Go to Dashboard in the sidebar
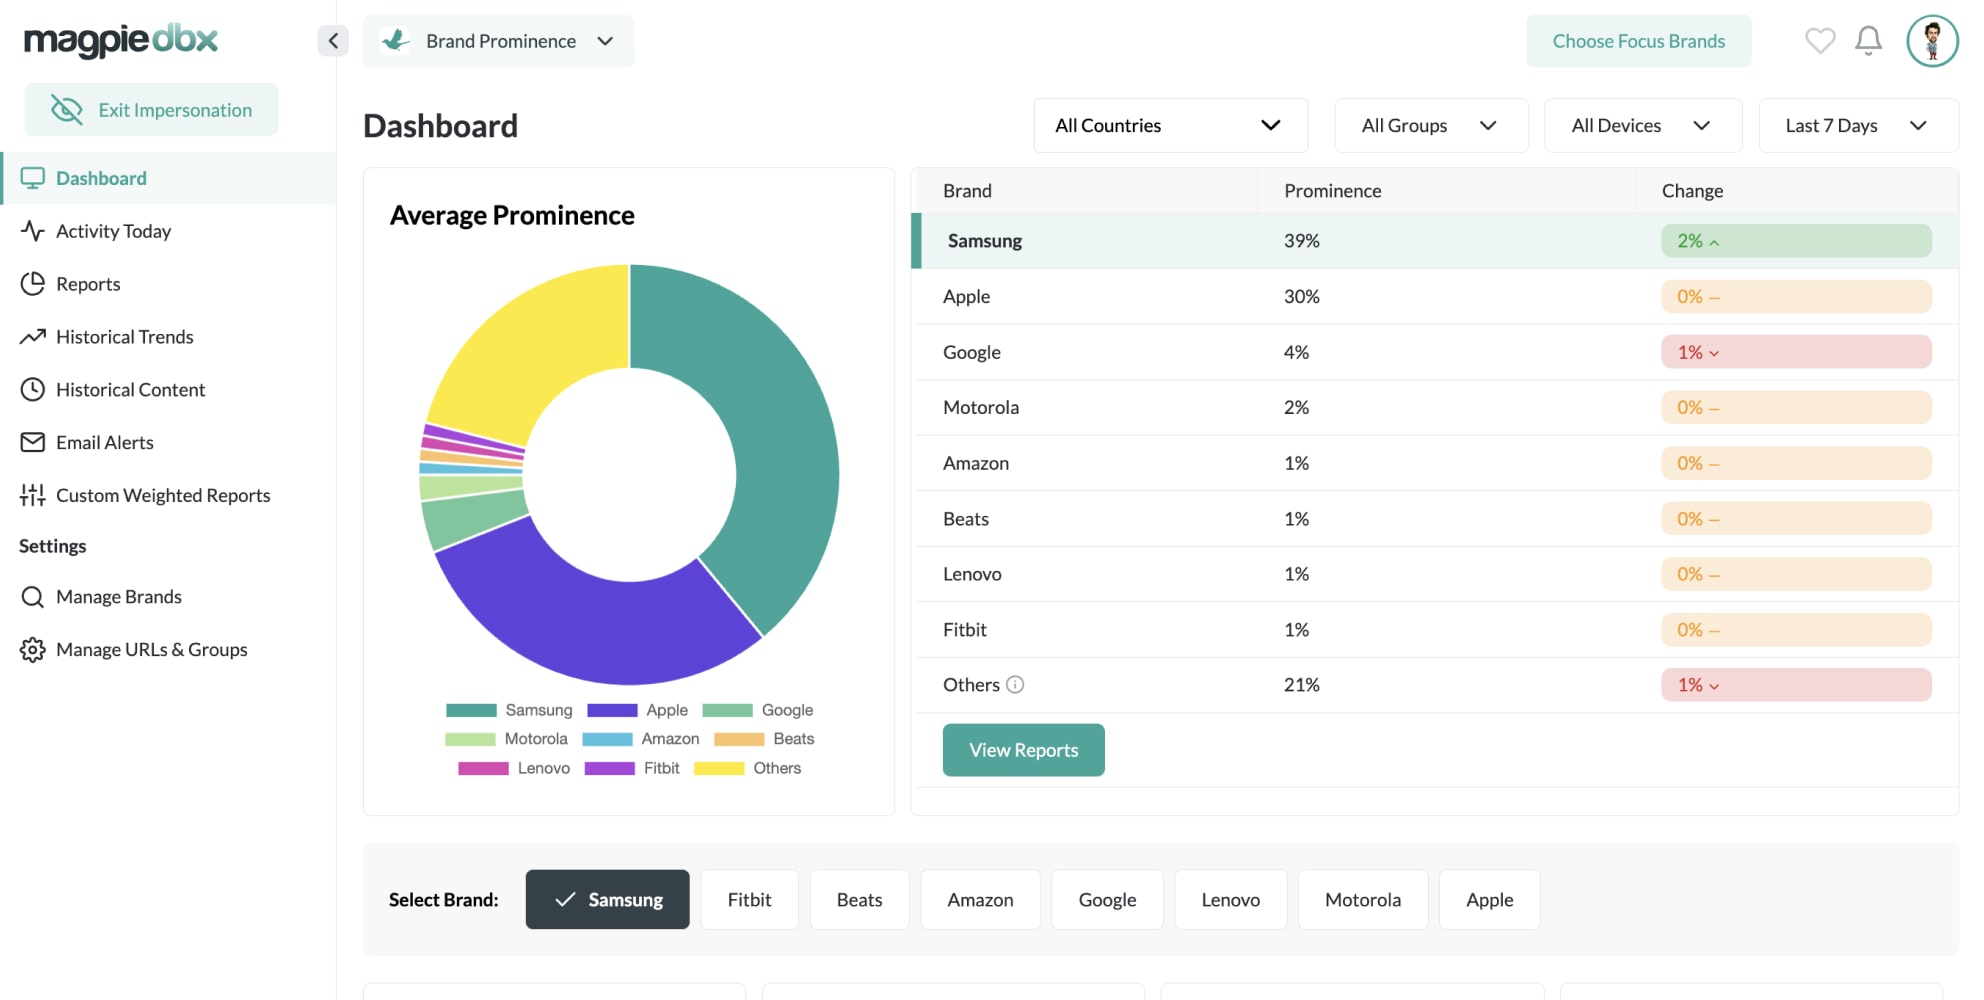 pos(168,178)
